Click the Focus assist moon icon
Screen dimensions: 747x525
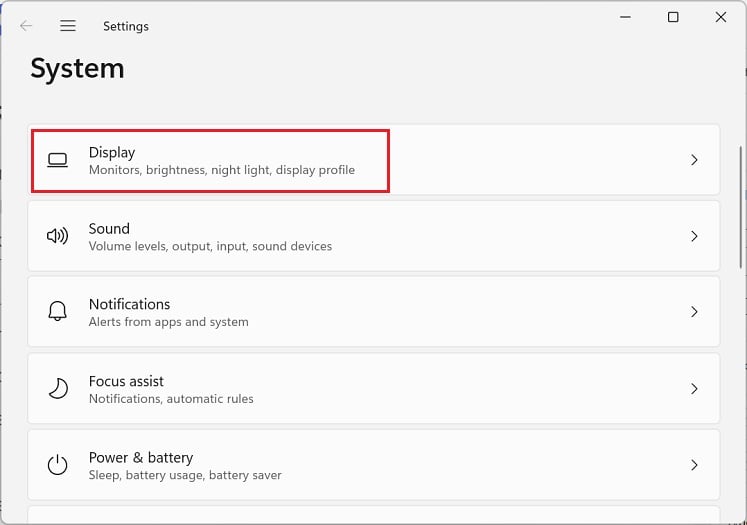pyautogui.click(x=57, y=389)
